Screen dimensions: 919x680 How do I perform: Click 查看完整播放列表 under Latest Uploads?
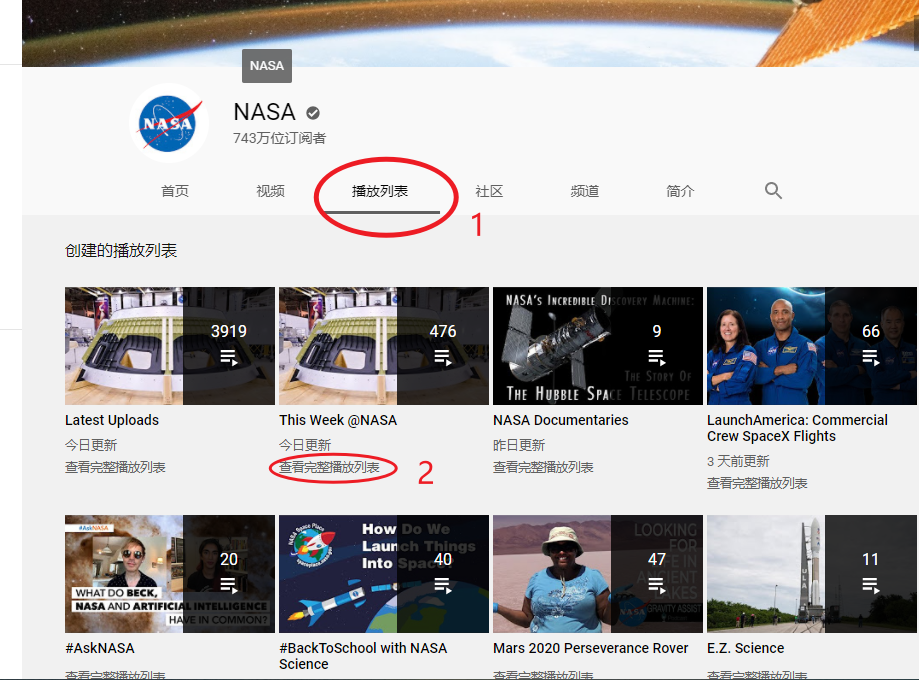click(115, 467)
